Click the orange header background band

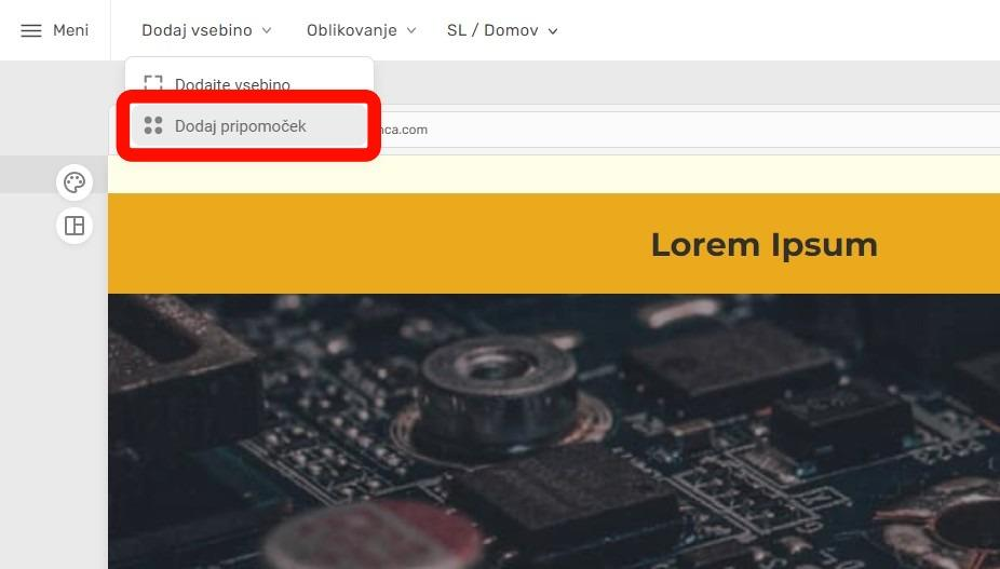pos(554,244)
